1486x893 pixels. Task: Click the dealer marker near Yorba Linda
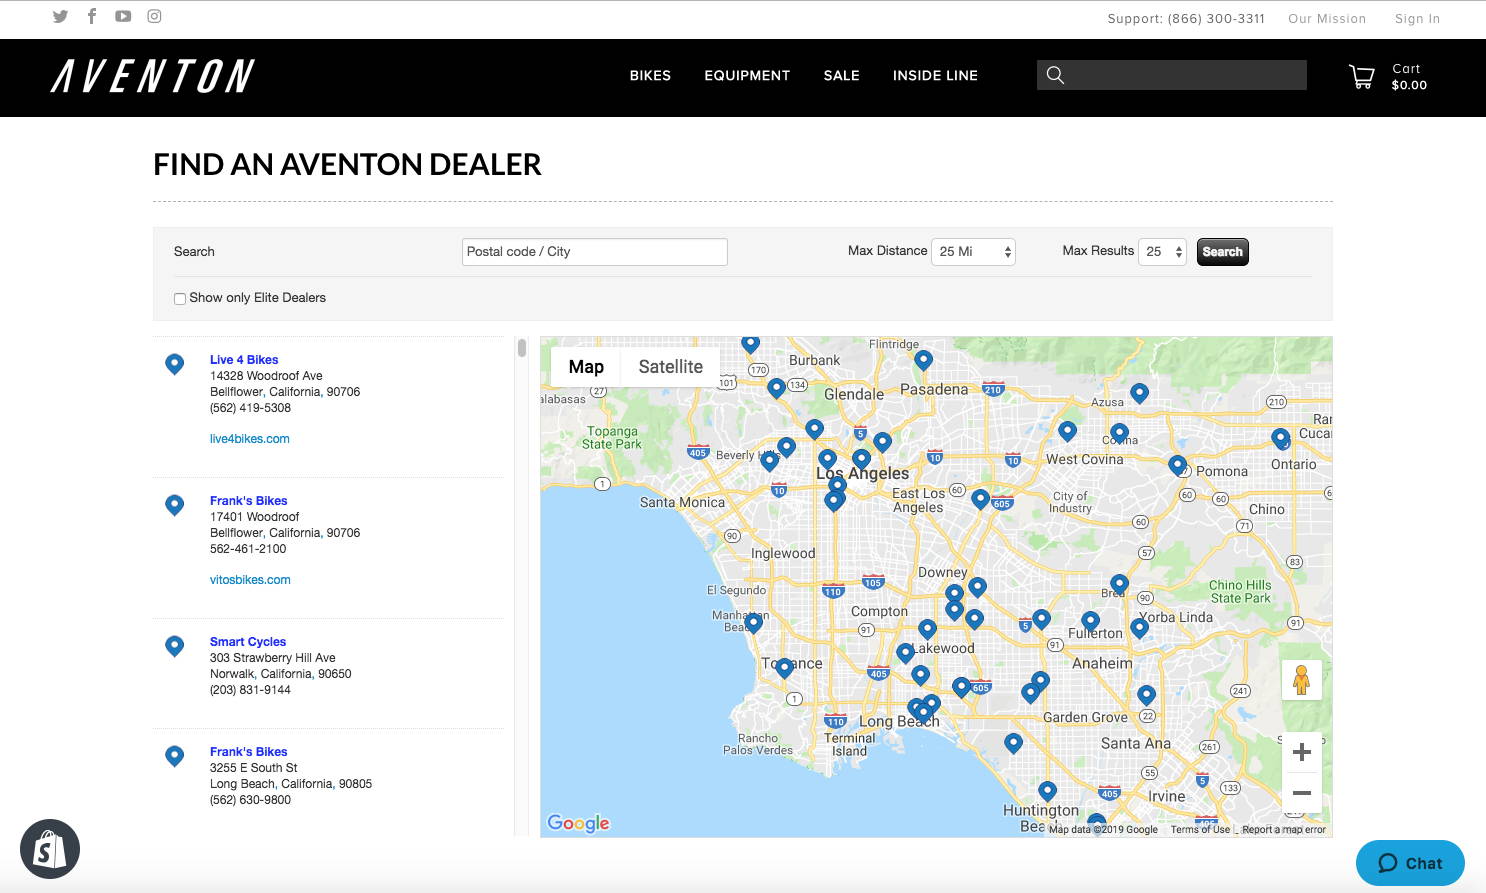click(1139, 628)
